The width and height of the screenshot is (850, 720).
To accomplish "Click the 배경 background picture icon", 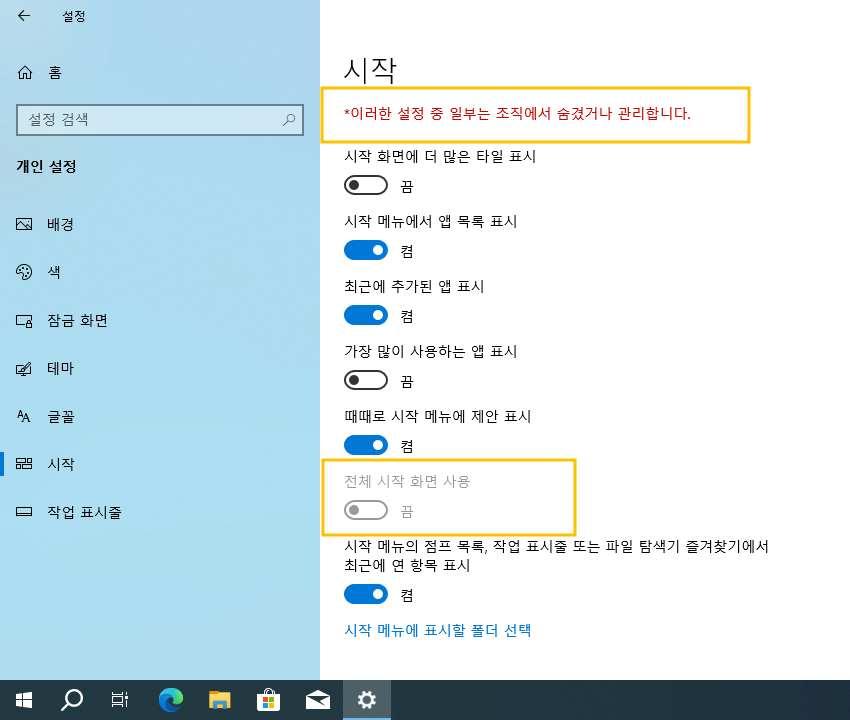I will click(x=24, y=224).
